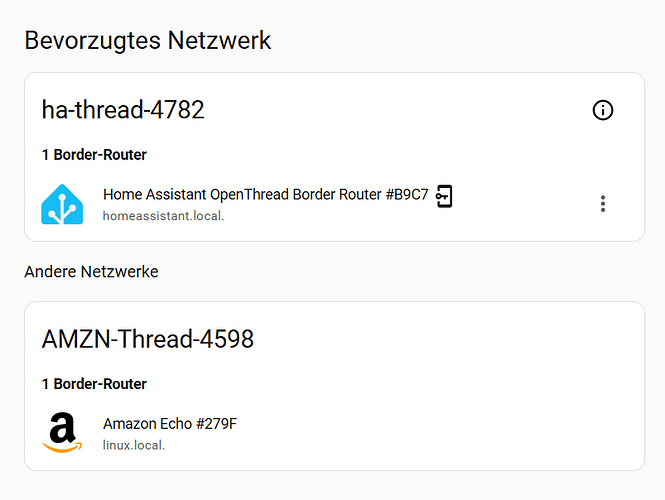Open three-dot menu for Home Assistant router
Image resolution: width=665 pixels, height=500 pixels.
[603, 204]
